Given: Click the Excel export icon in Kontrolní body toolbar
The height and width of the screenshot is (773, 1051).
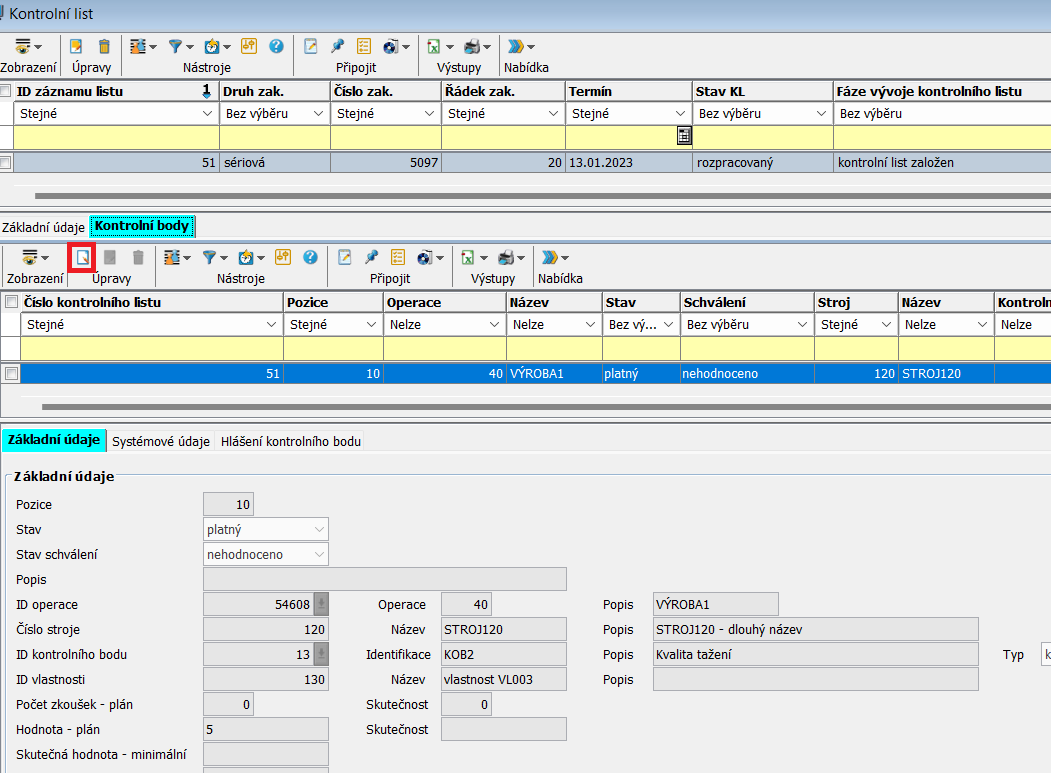Looking at the screenshot, I should click(465, 257).
